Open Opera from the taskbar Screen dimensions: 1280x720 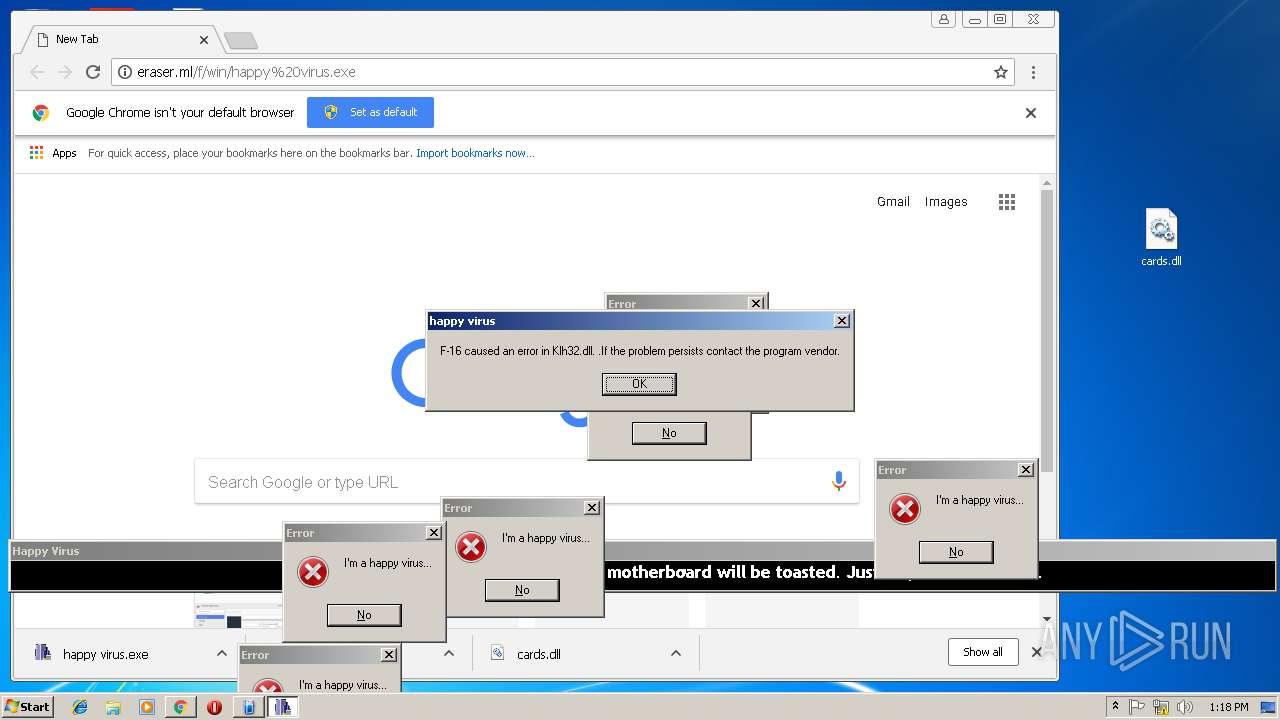[x=214, y=707]
